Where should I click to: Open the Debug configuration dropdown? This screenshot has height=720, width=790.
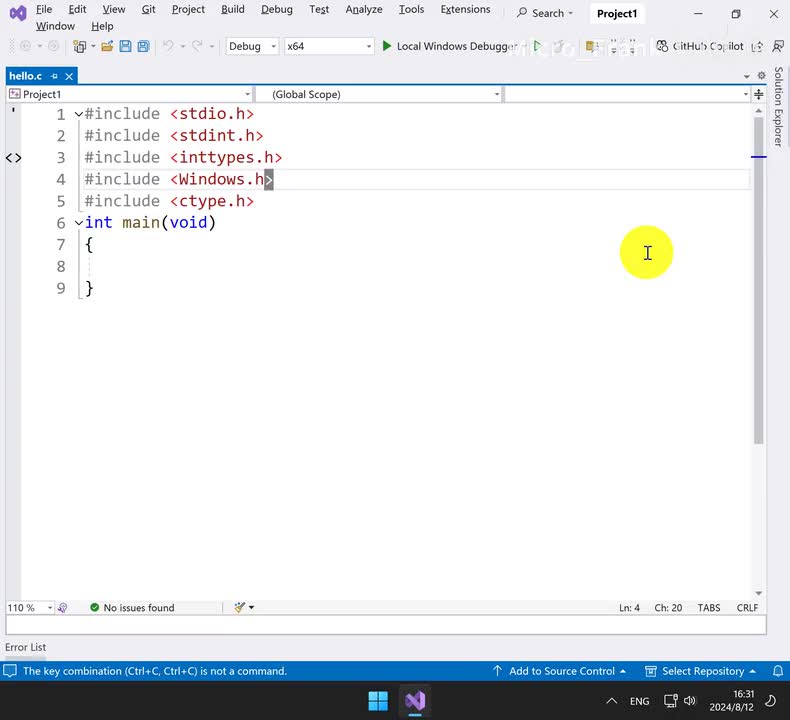[252, 46]
